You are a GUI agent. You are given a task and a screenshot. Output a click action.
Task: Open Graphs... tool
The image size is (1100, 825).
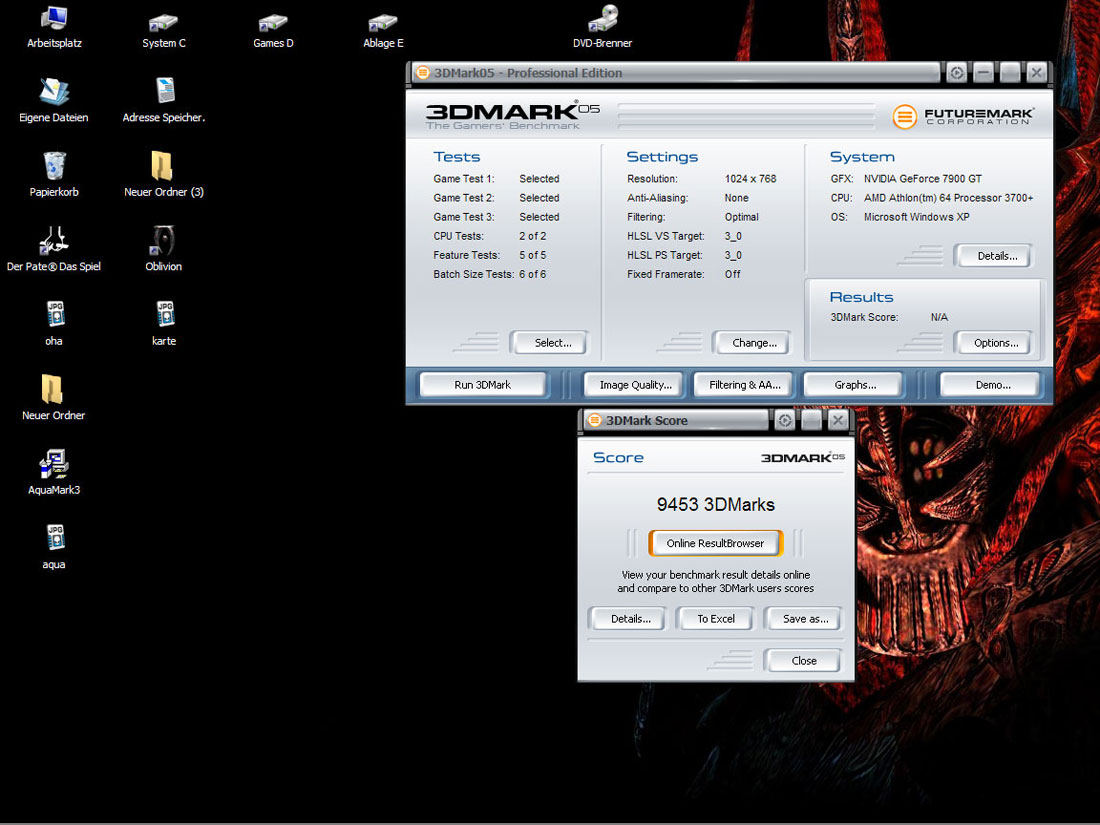(x=854, y=385)
